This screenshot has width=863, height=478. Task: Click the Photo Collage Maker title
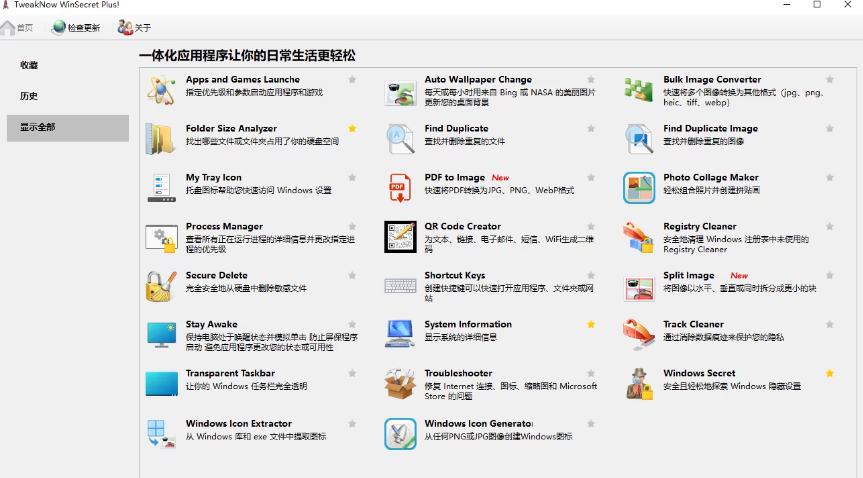[711, 177]
